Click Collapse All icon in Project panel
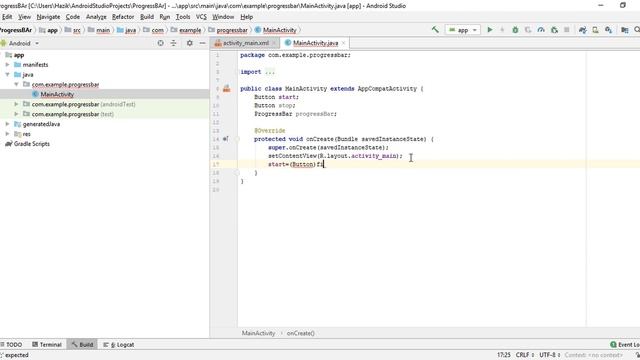This screenshot has width=640, height=360. pos(173,43)
